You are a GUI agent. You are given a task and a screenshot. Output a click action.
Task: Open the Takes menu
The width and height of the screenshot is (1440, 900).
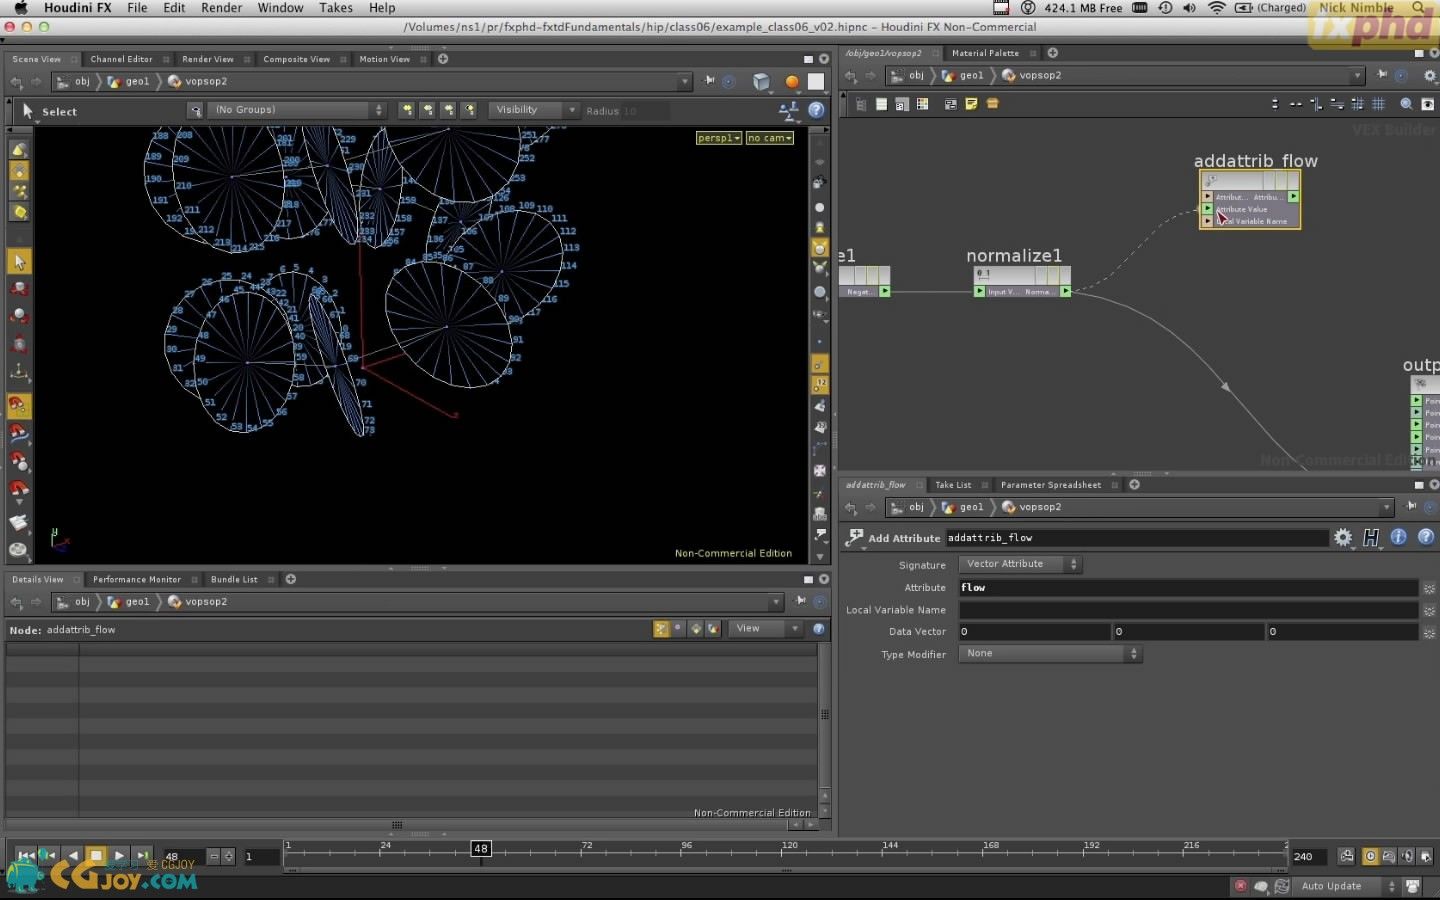pos(336,8)
